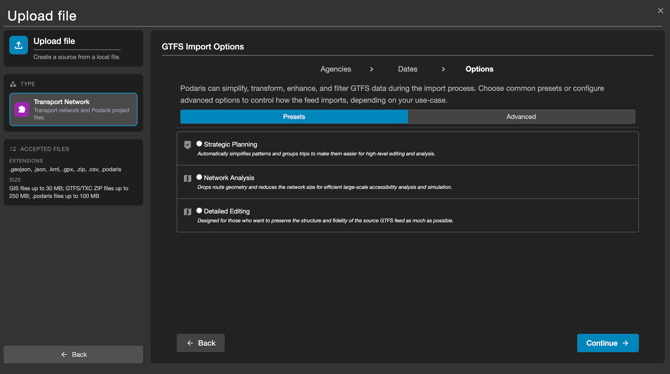Image resolution: width=670 pixels, height=374 pixels.
Task: Click the chevron between Dates and Options
Action: click(x=443, y=69)
